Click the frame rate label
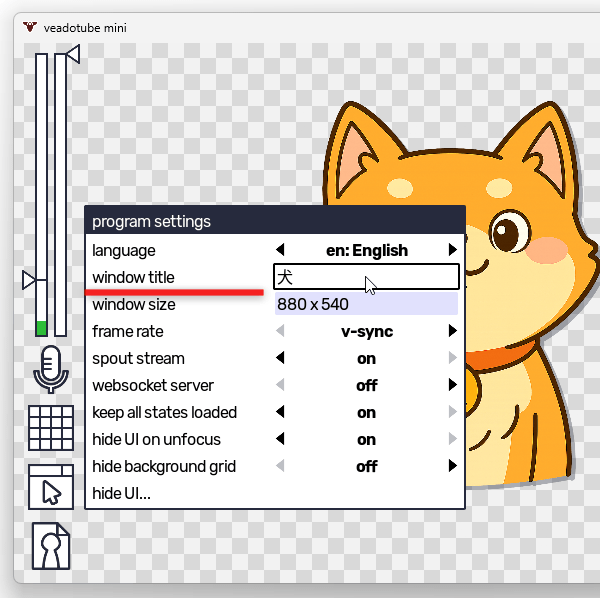Screen dimensions: 600x598 coord(128,331)
